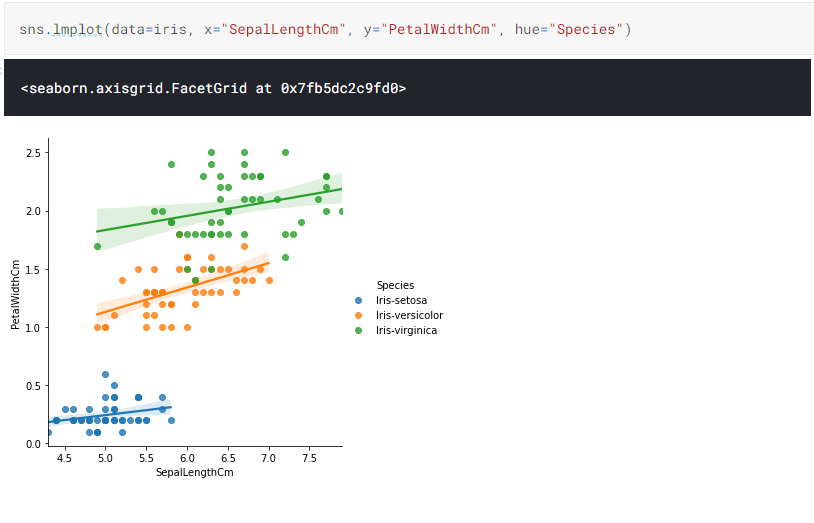Click the orange Iris-versicolor legend marker
This screenshot has height=523, width=814.
(x=359, y=315)
